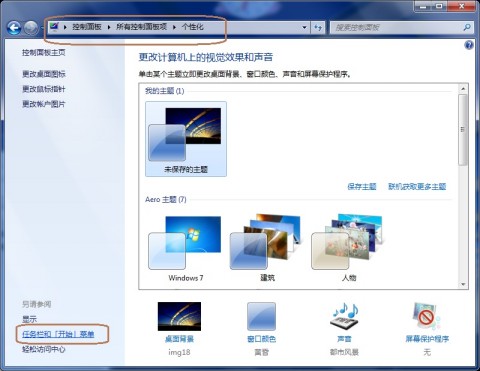Click the theme list scroll down arrow
Image resolution: width=480 pixels, height=371 pixels.
click(x=463, y=284)
